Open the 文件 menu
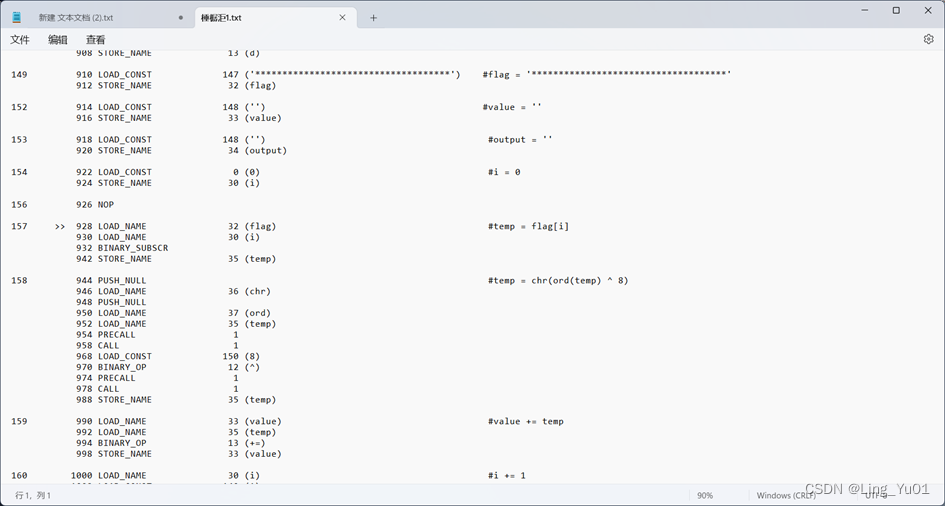Image resolution: width=945 pixels, height=506 pixels. click(20, 40)
